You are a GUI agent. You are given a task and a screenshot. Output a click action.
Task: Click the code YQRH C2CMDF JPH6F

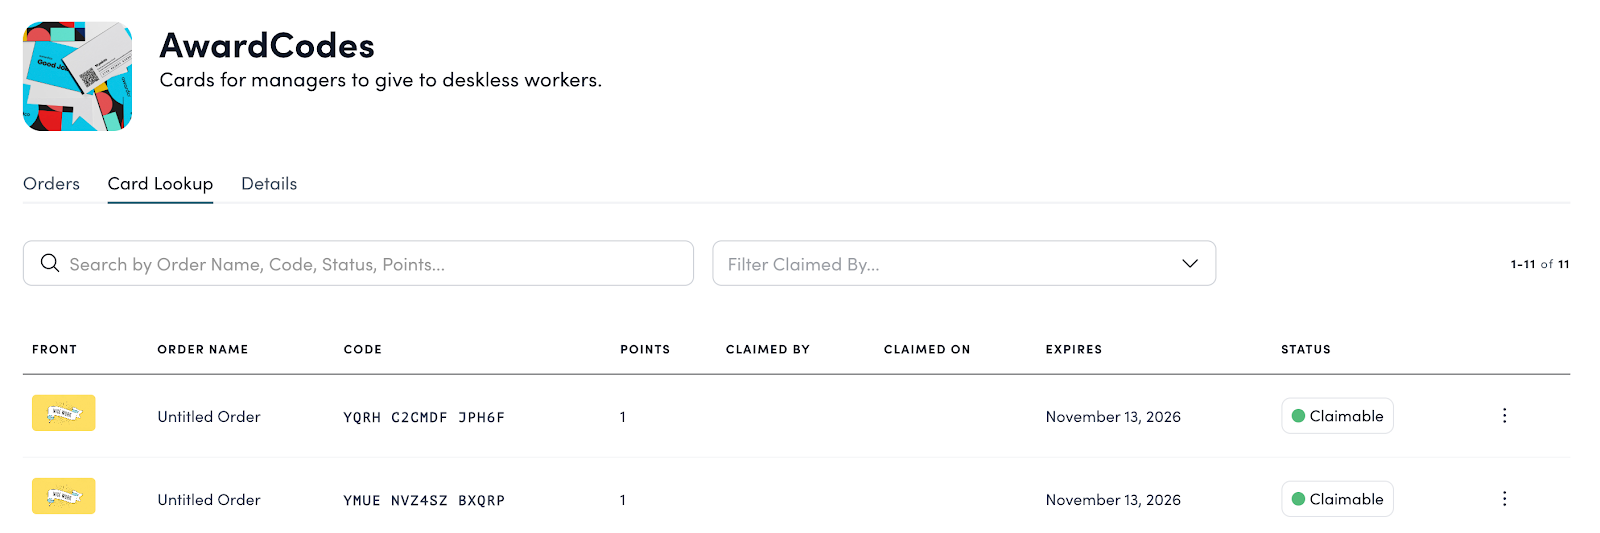(424, 418)
